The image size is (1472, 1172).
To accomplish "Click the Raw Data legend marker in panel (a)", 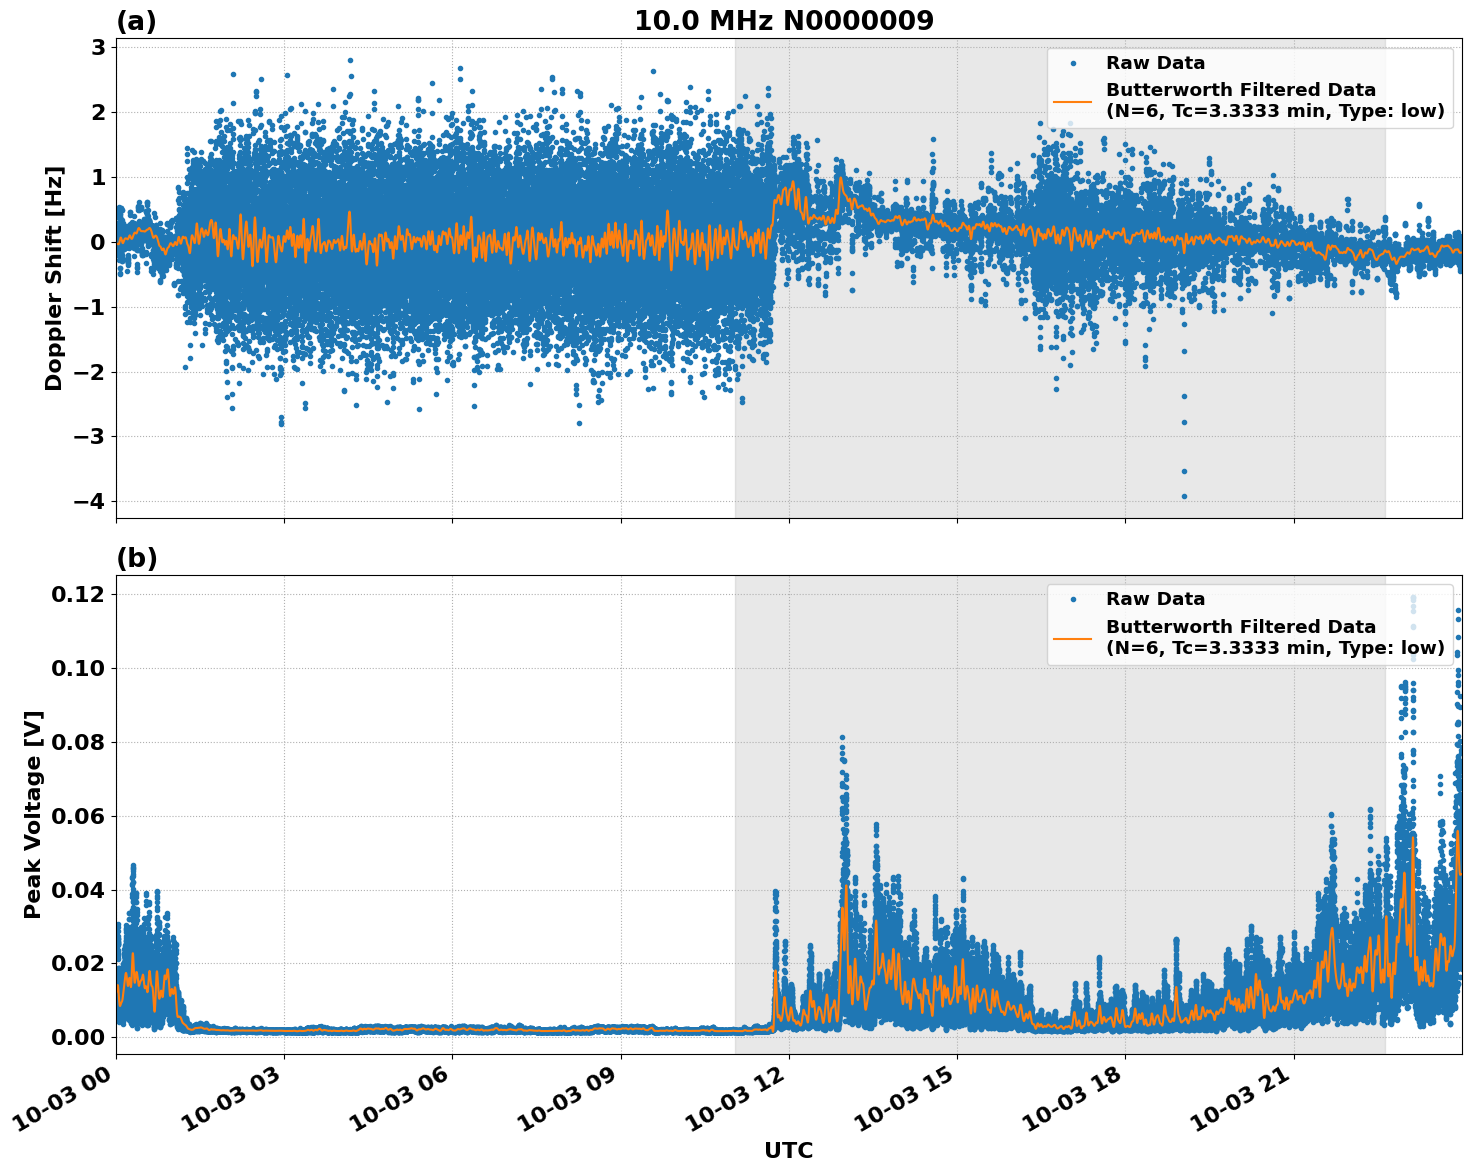I will pos(1075,62).
